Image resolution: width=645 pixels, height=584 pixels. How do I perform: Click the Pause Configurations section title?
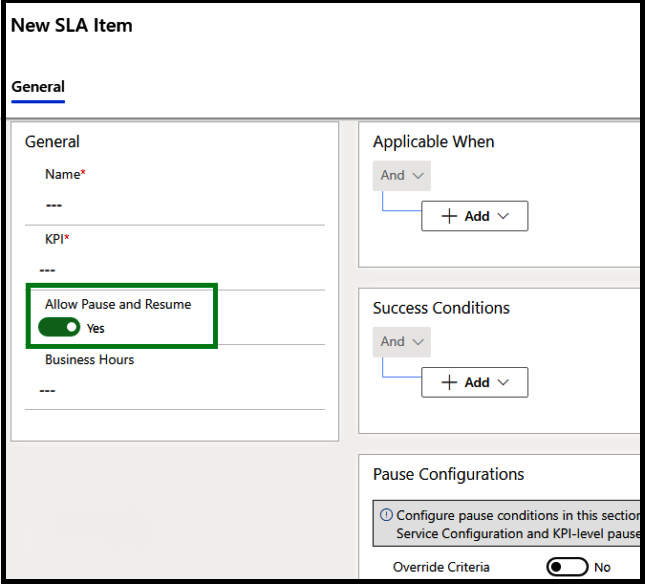(x=448, y=475)
